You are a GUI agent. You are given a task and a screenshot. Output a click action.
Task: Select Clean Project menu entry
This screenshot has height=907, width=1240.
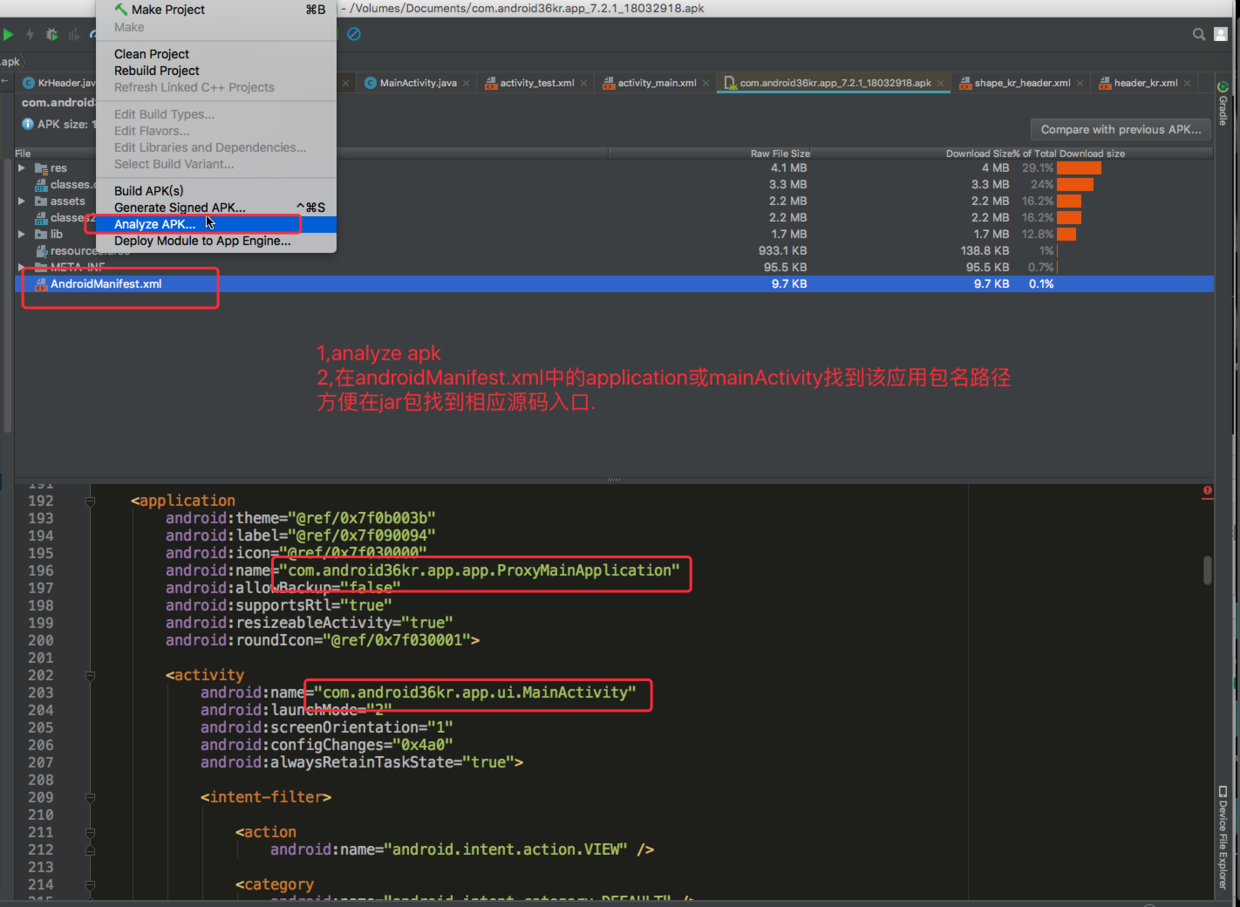point(216,54)
